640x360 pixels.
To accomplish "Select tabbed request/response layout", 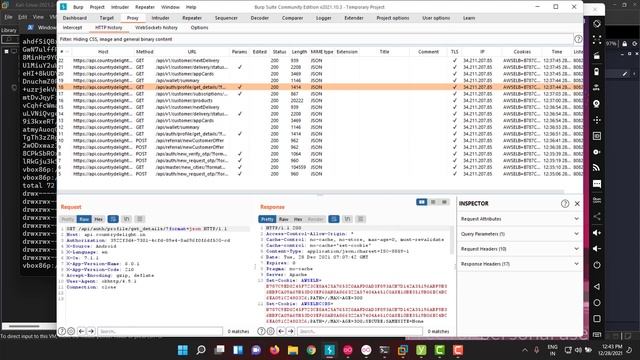I will [x=444, y=202].
